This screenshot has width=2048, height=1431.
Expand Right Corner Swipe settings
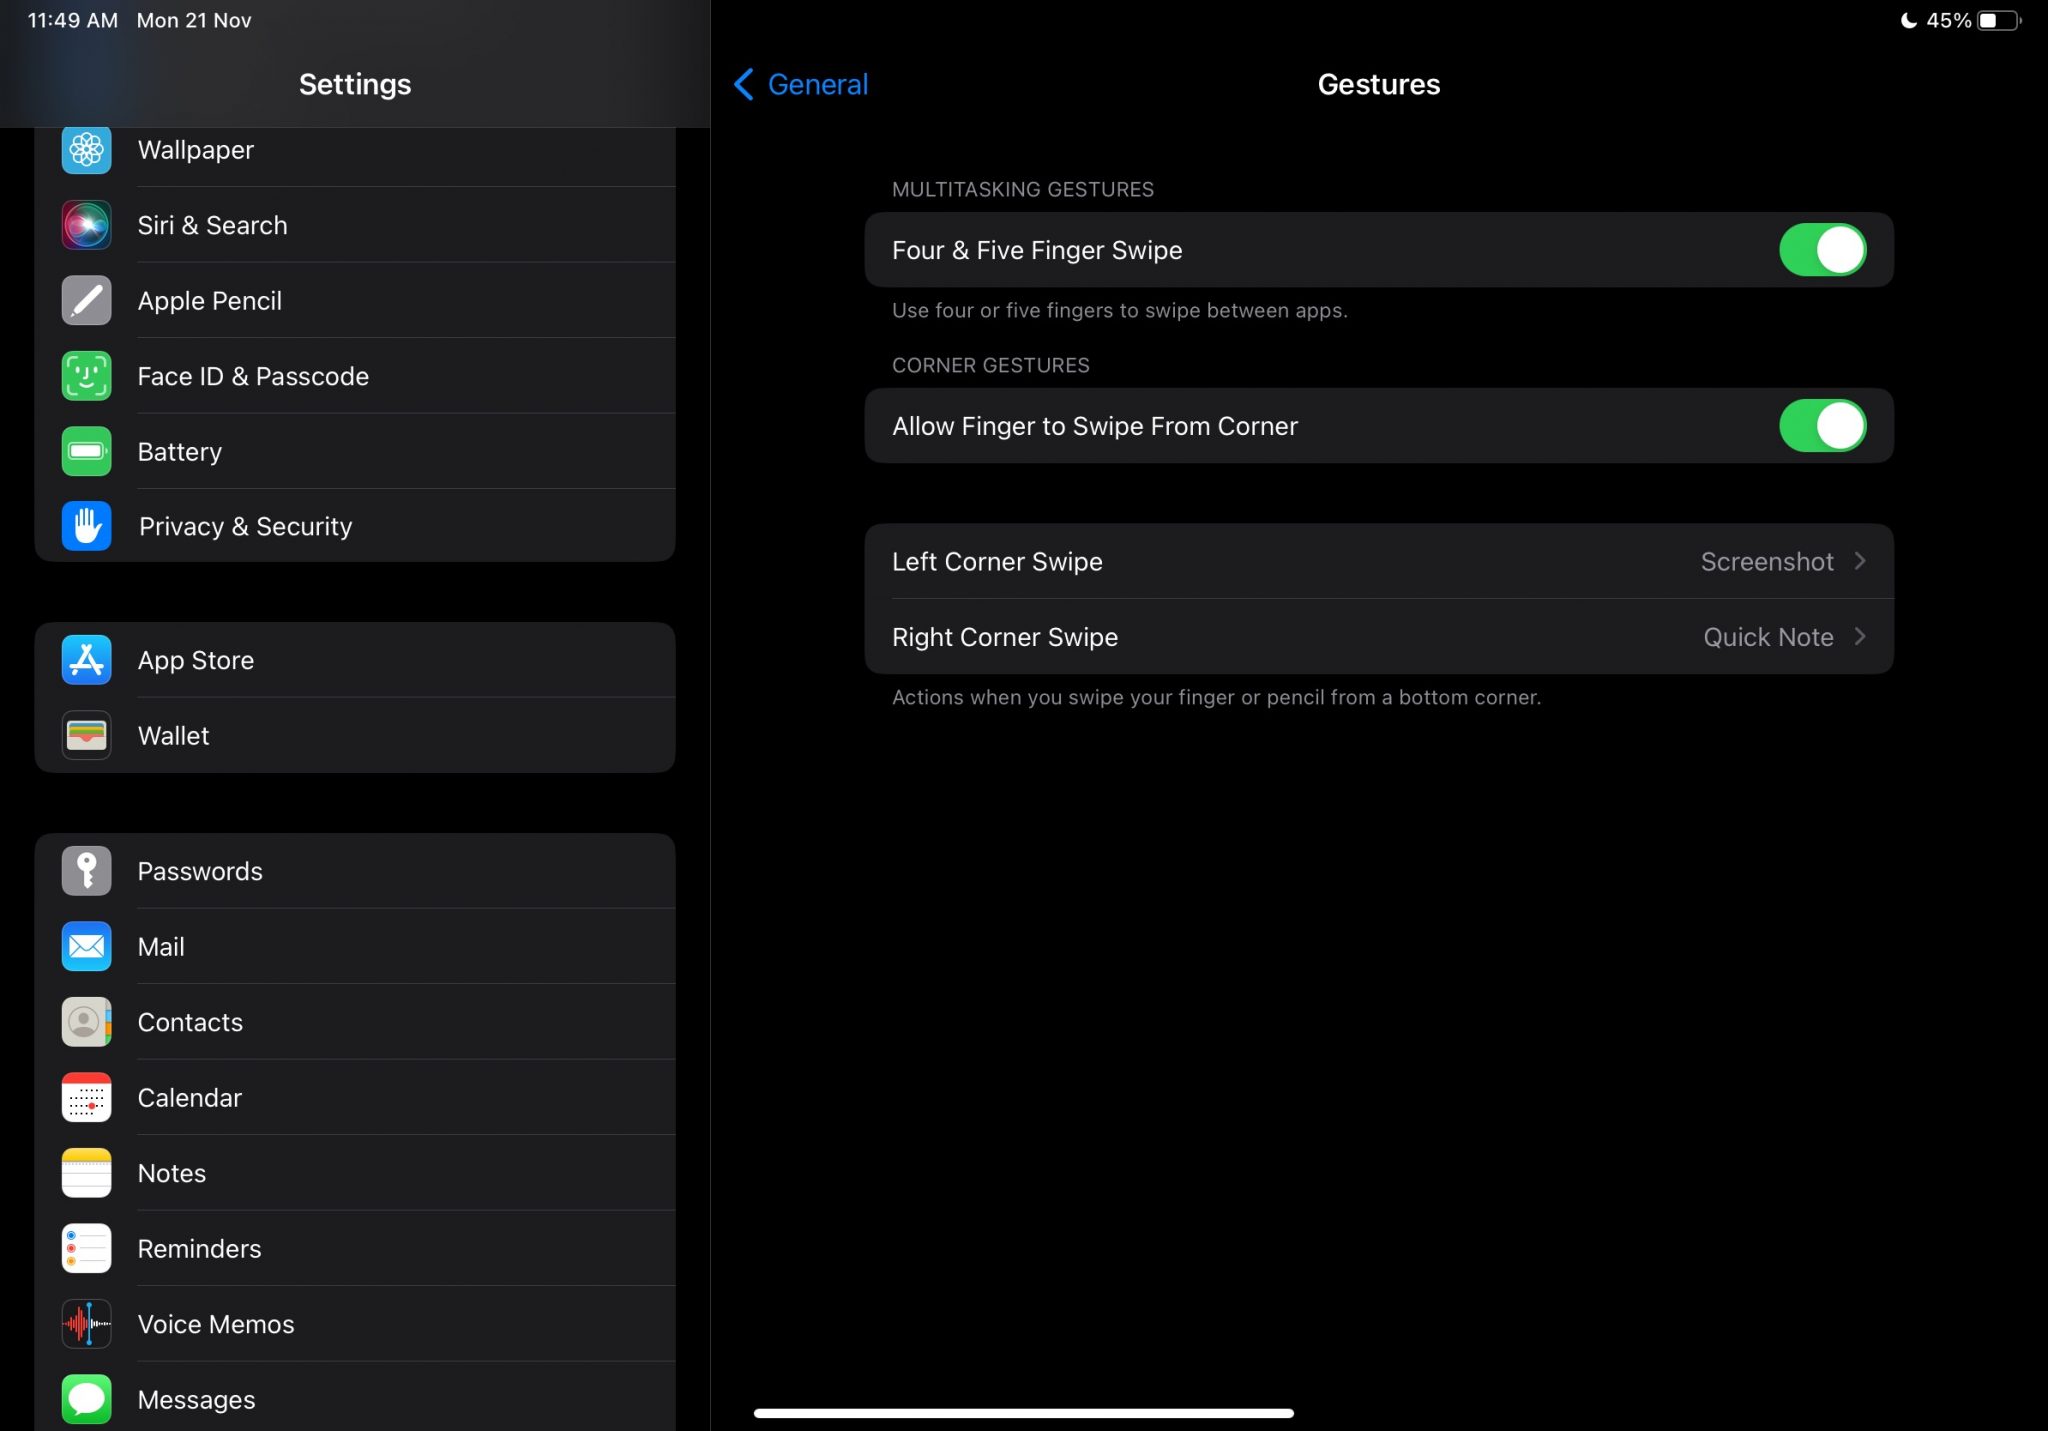1380,637
